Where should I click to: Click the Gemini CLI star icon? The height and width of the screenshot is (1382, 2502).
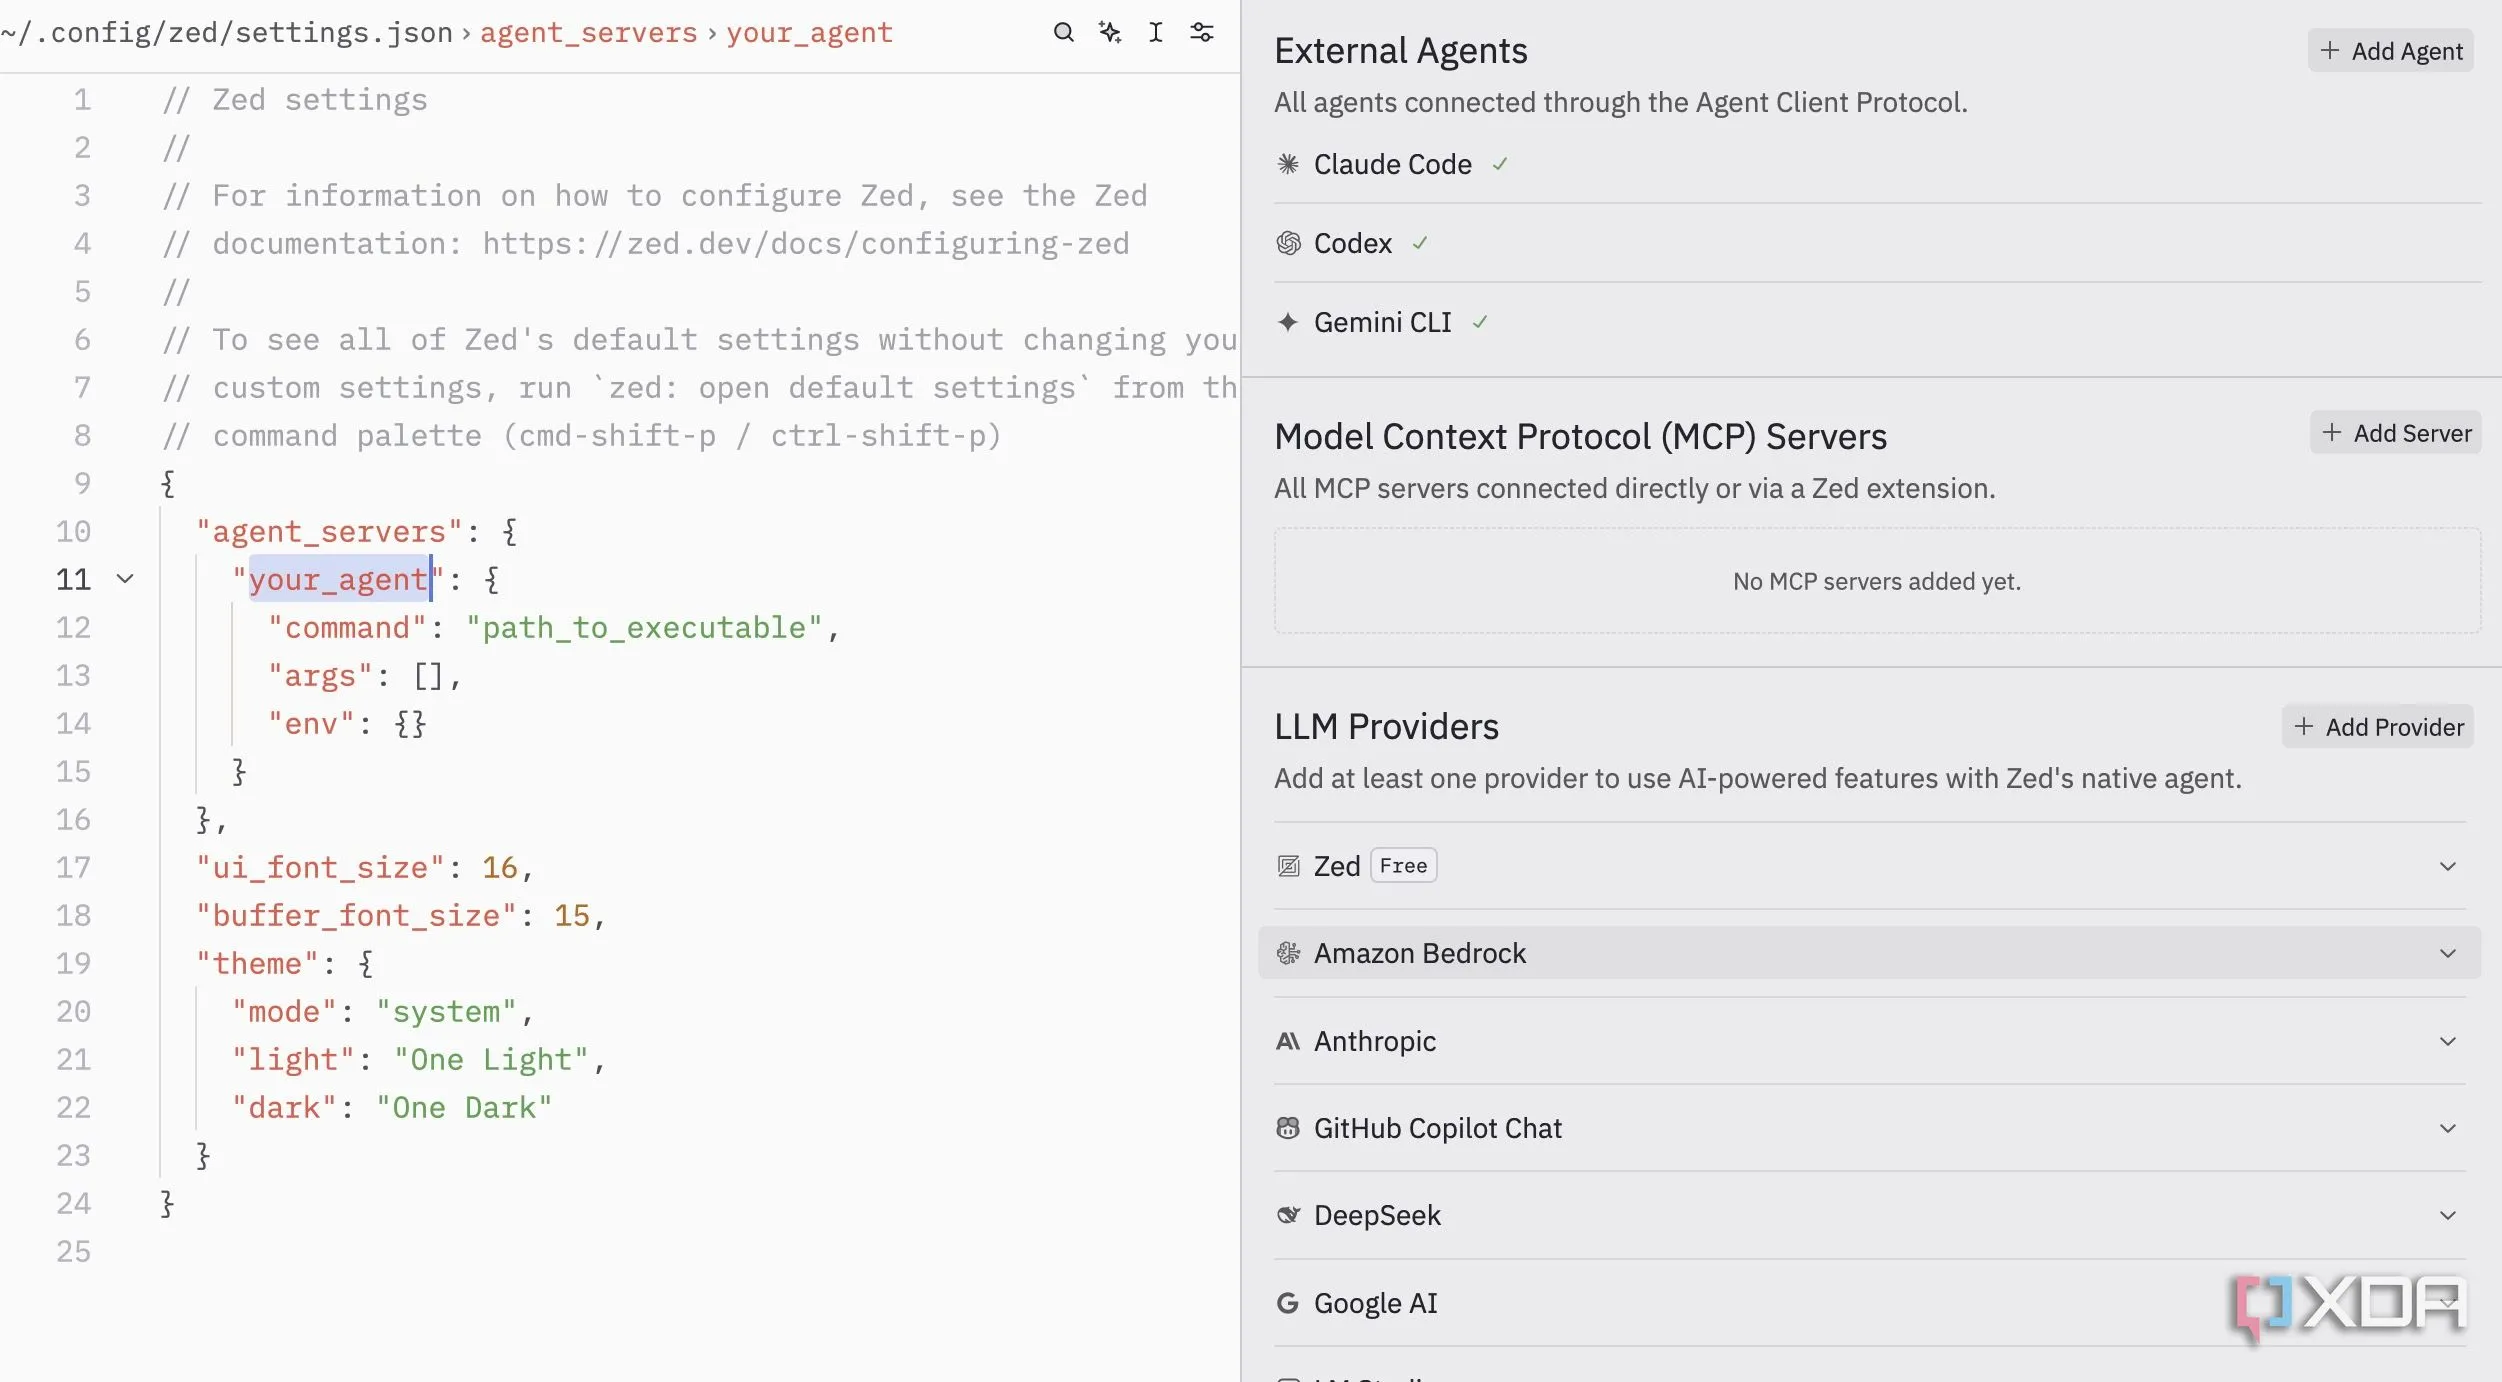point(1287,322)
